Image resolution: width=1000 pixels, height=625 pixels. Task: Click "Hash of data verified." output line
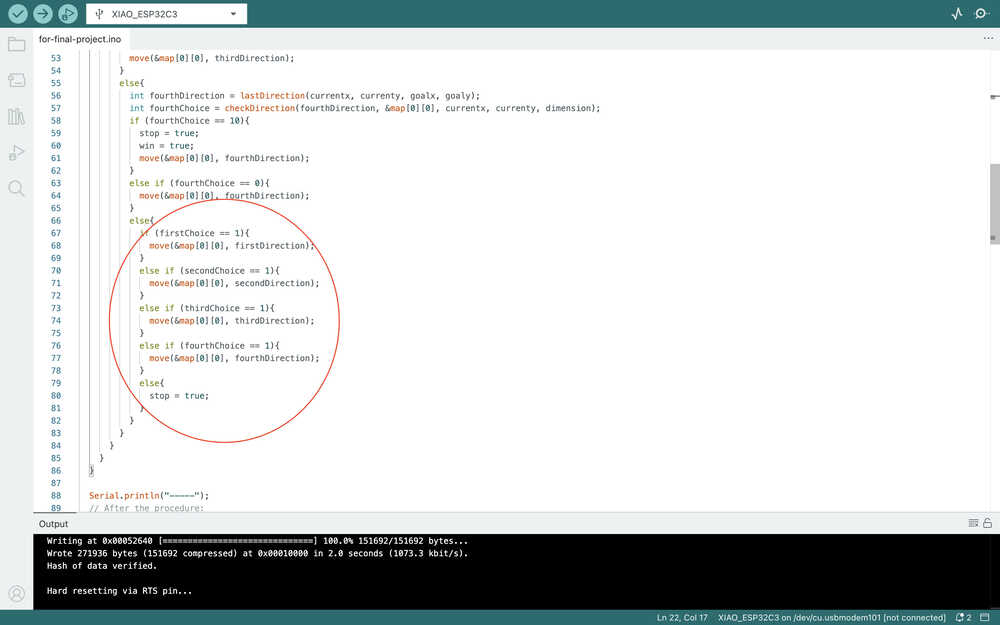101,566
